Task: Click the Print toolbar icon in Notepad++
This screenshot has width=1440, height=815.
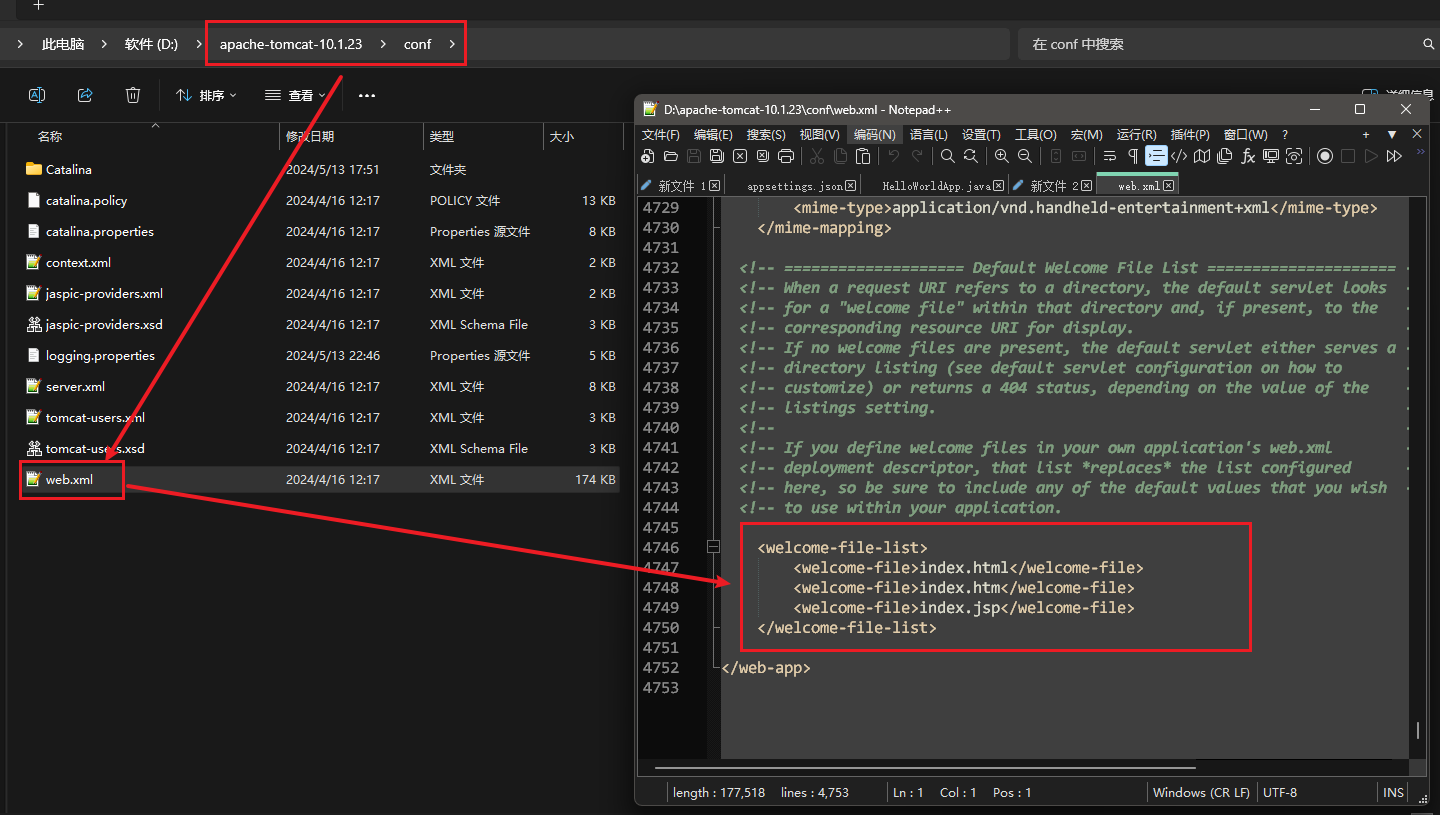Action: point(786,156)
